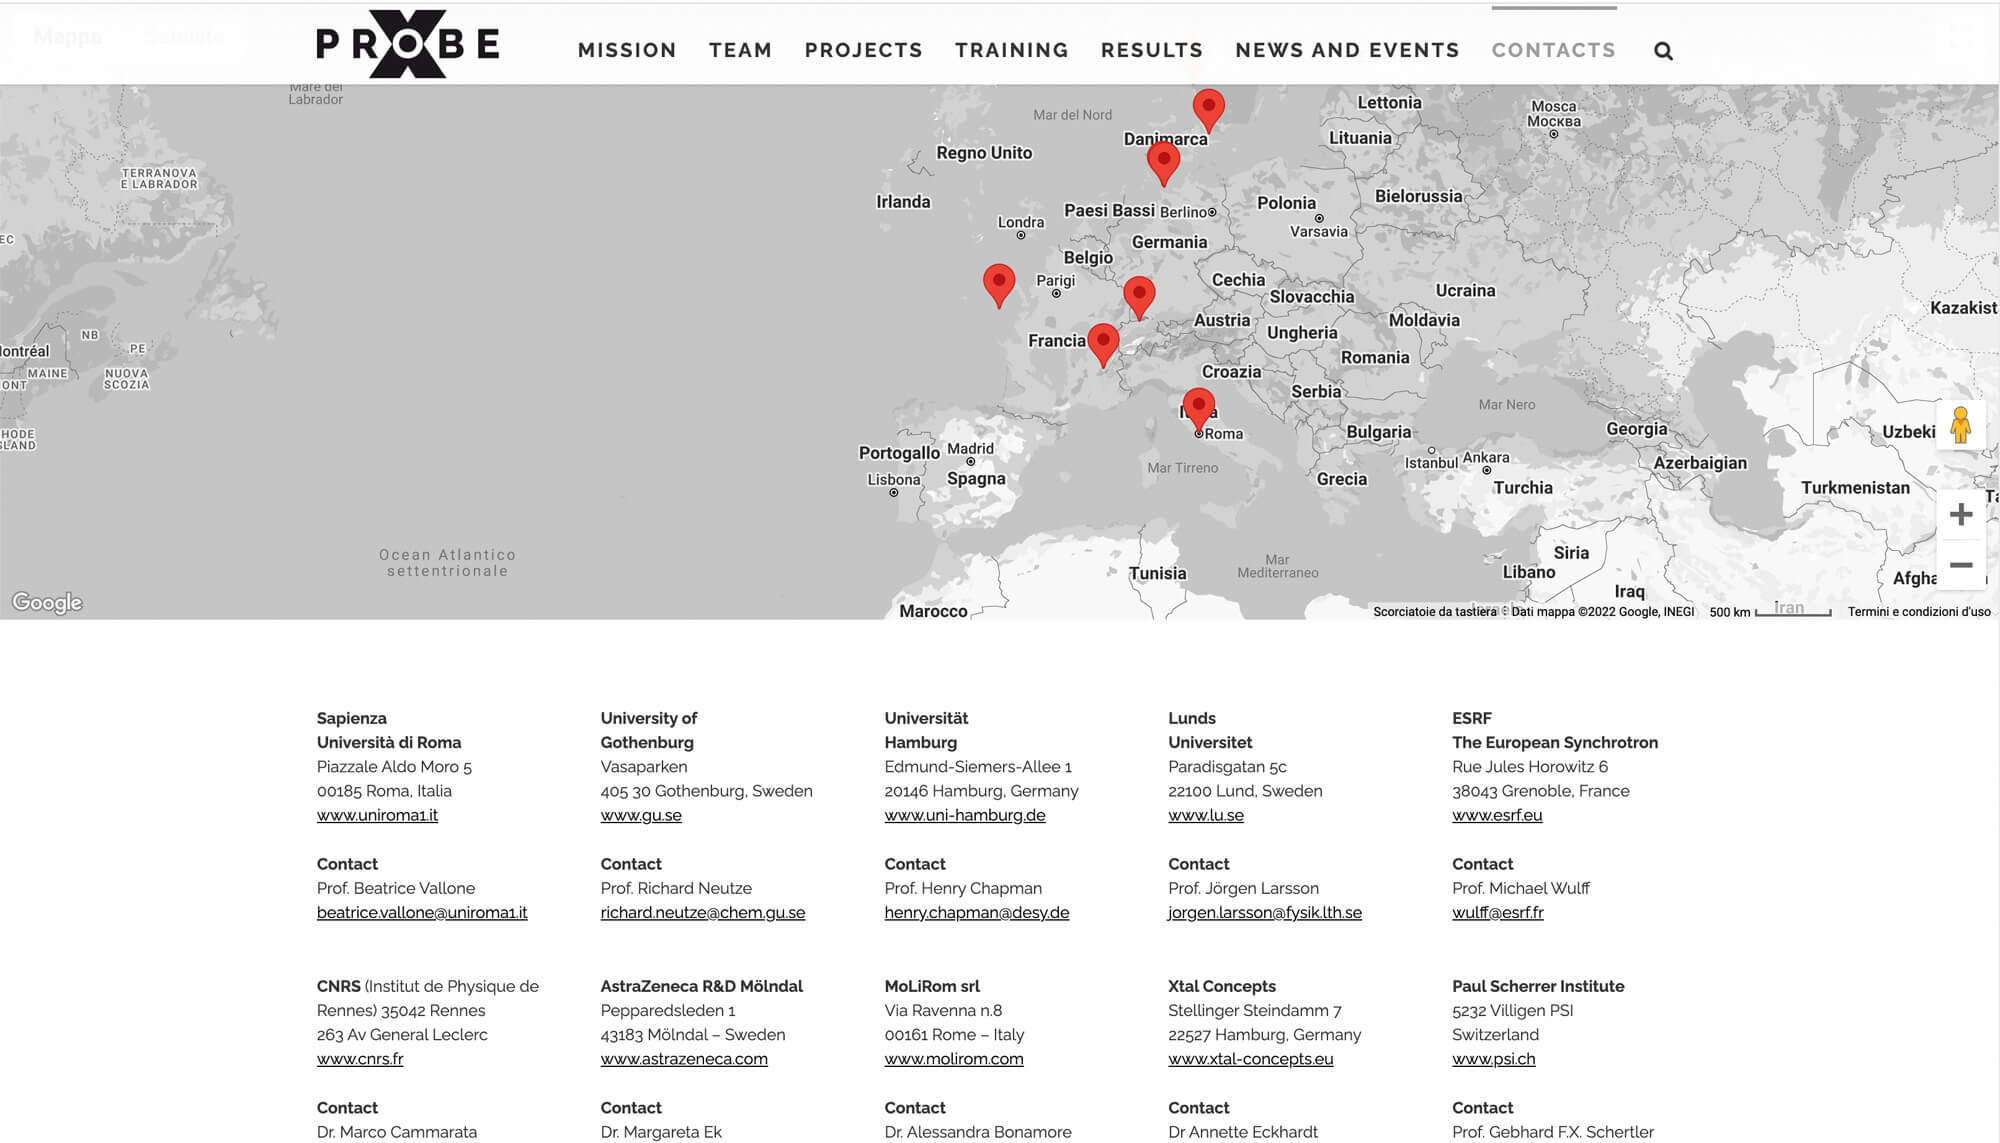2000x1143 pixels.
Task: Click the map pin over Switzerland
Action: click(x=1139, y=298)
